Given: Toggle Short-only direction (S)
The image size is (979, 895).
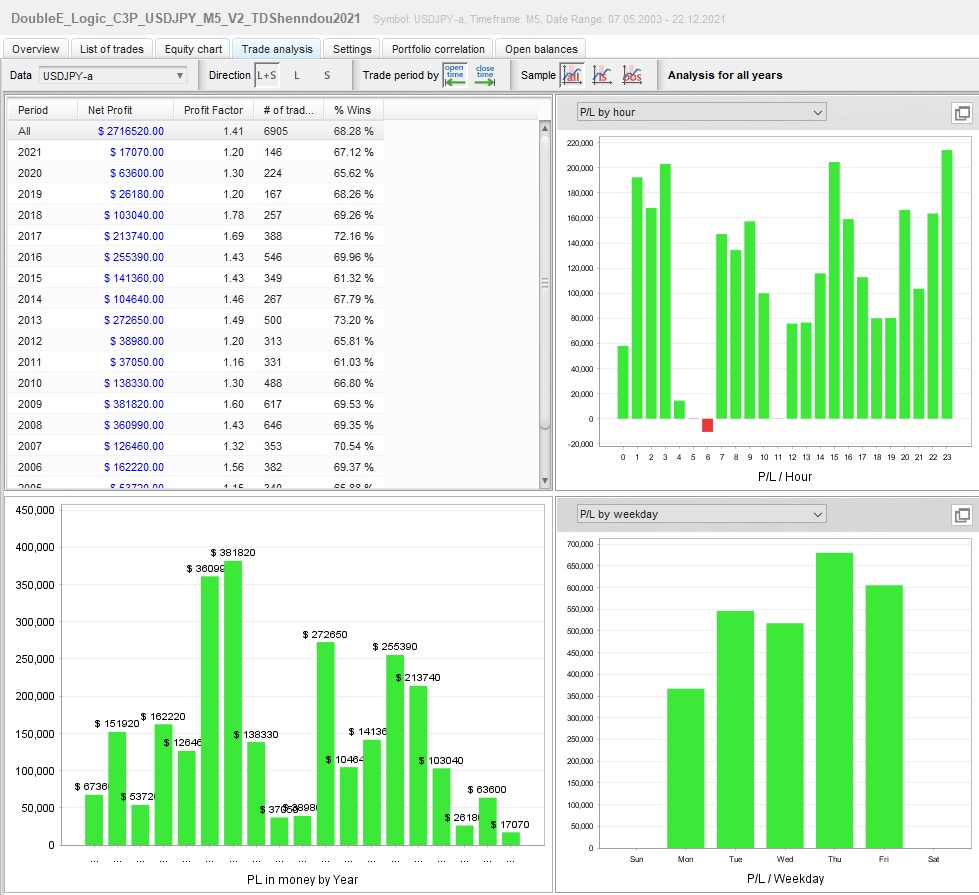Looking at the screenshot, I should 326,75.
